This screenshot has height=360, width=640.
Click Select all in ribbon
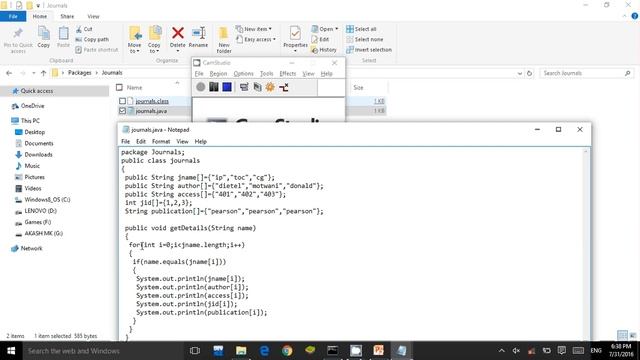361,29
